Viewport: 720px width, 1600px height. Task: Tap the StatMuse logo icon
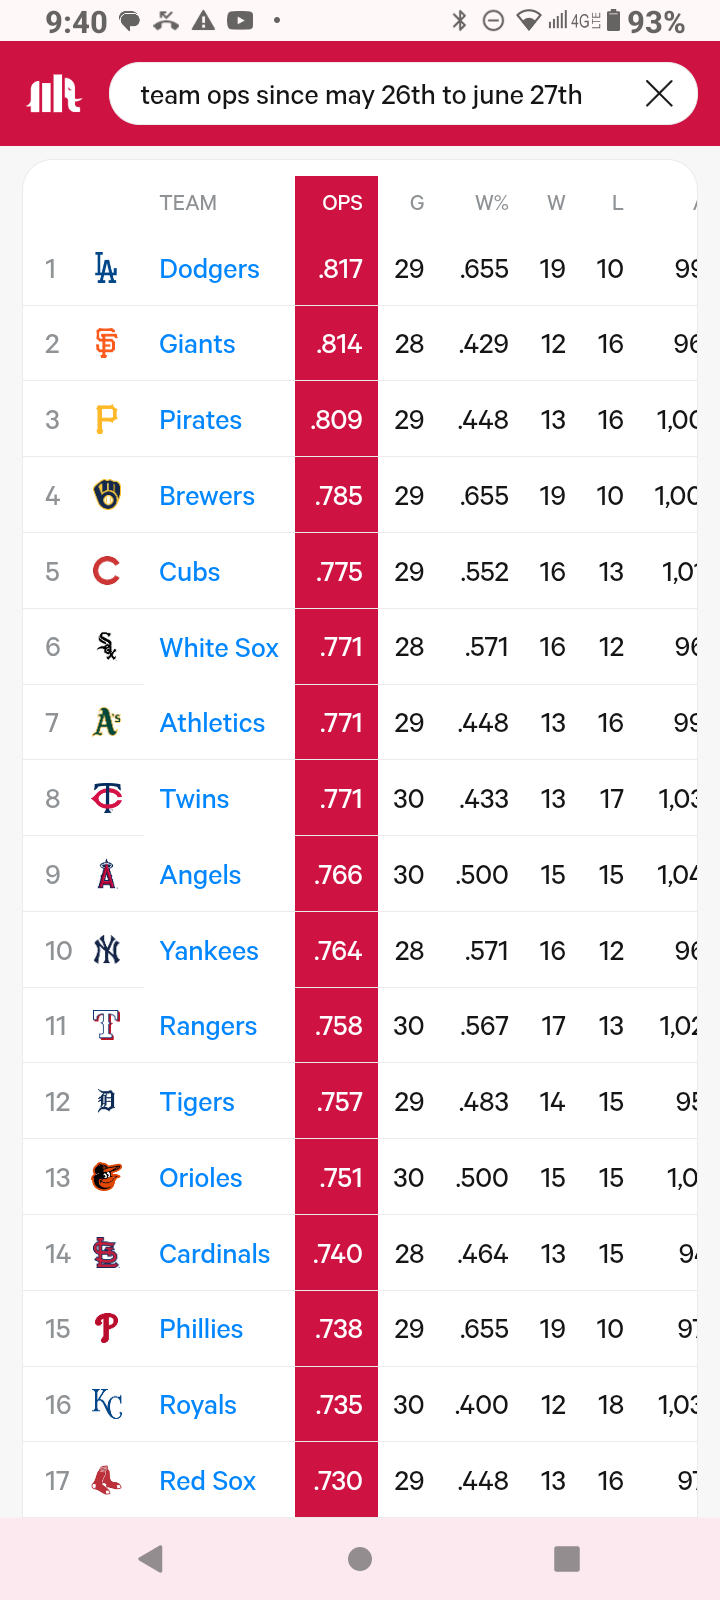[54, 95]
